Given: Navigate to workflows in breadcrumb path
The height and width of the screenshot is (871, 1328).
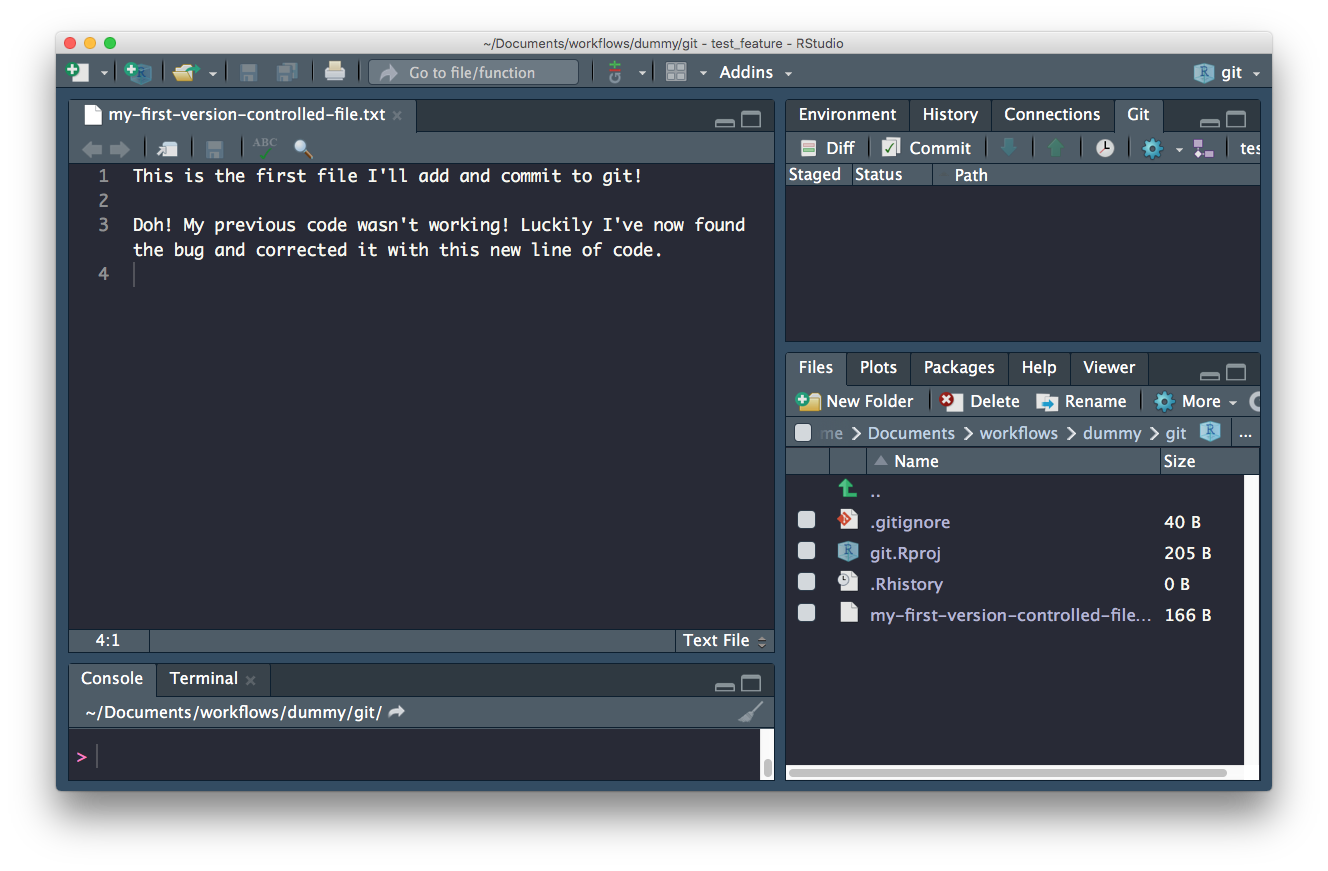Looking at the screenshot, I should pos(1018,433).
